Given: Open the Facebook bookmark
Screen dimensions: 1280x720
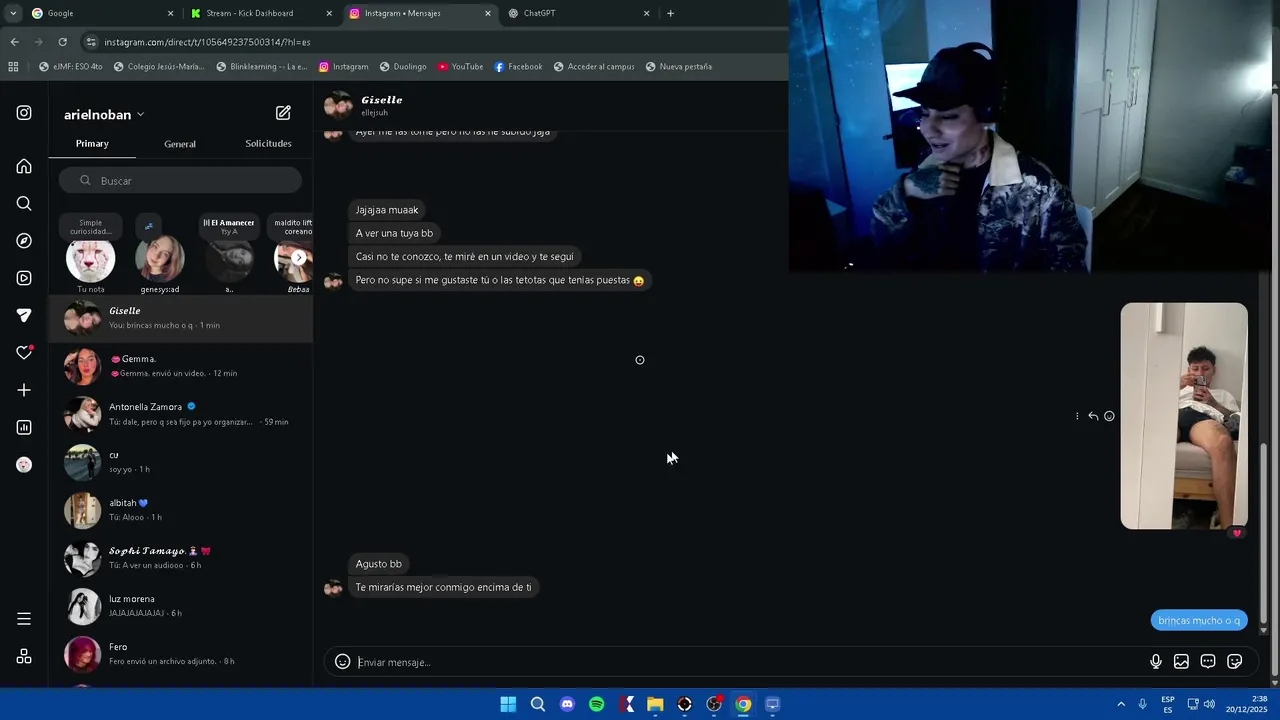Looking at the screenshot, I should point(518,67).
